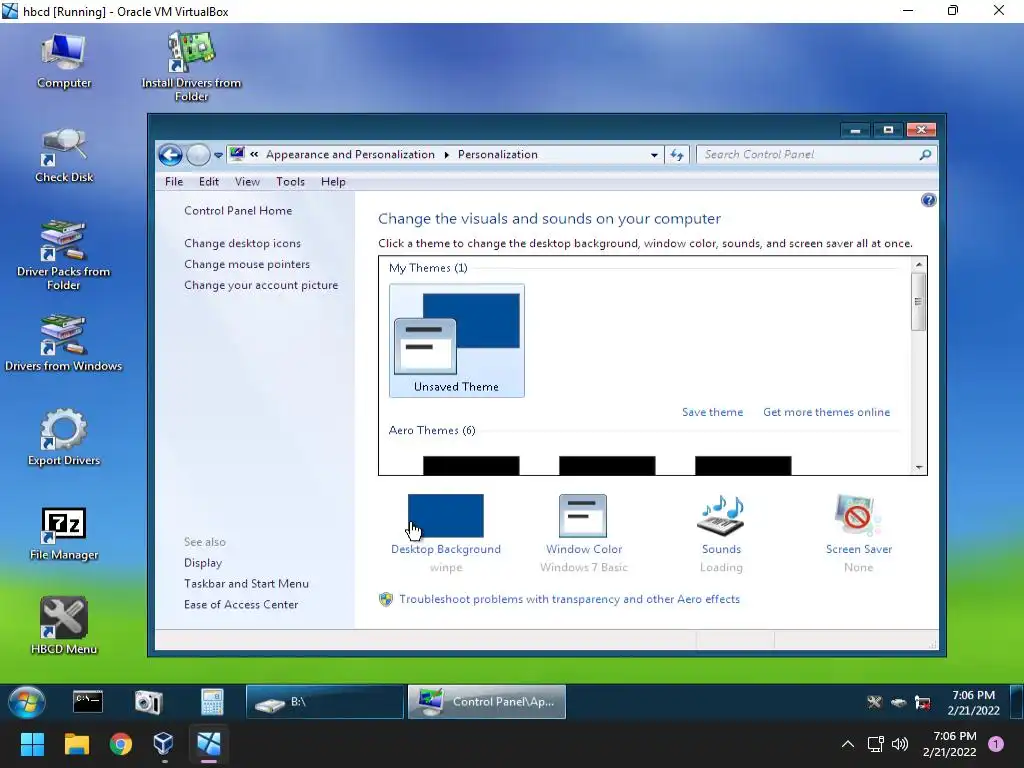Open the Help menu
Image resolution: width=1024 pixels, height=768 pixels.
[333, 182]
